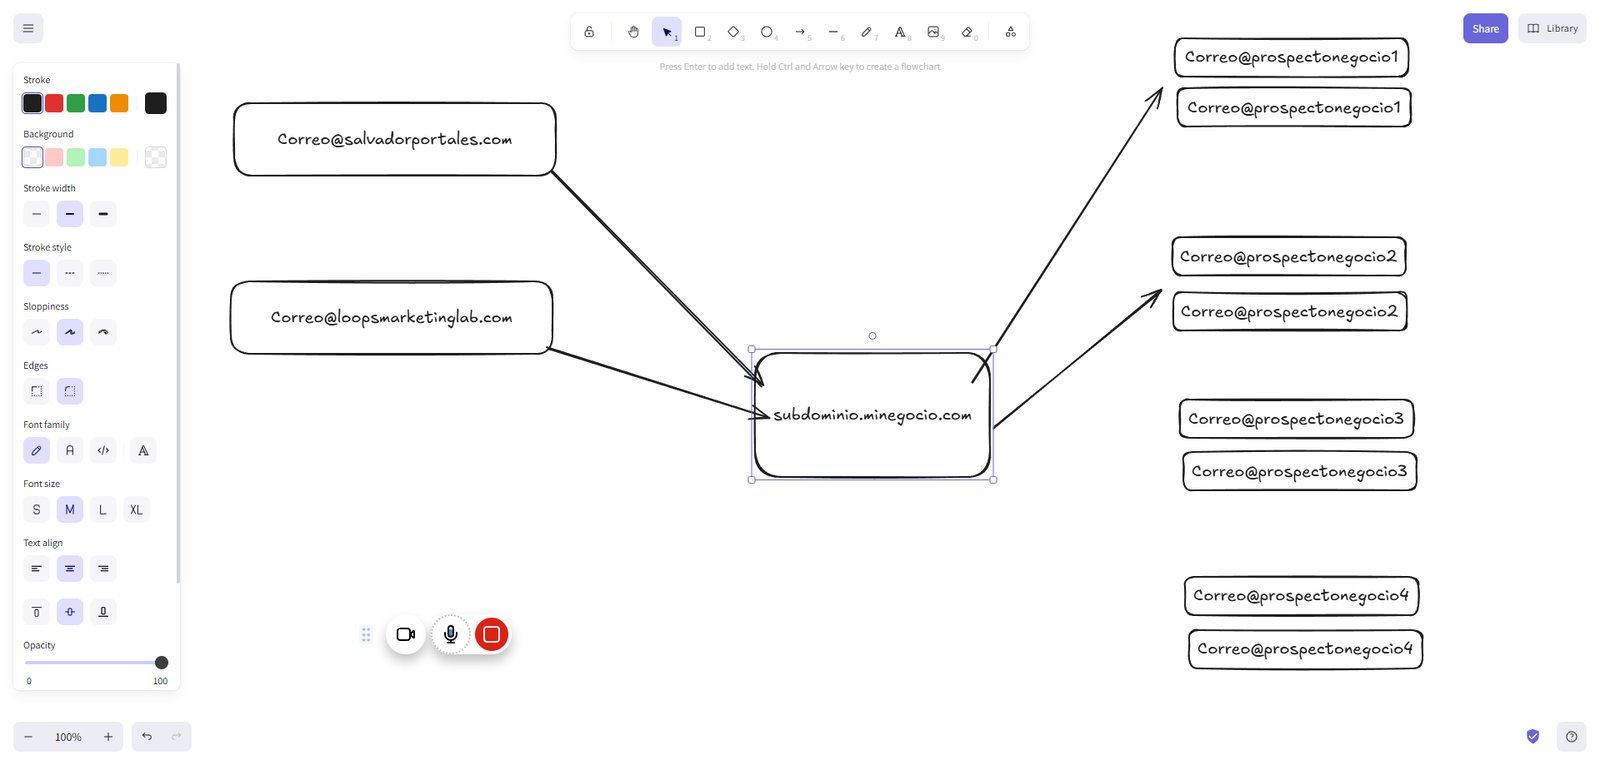Pick the light yellow background color
Image resolution: width=1600 pixels, height=765 pixels.
(x=119, y=157)
